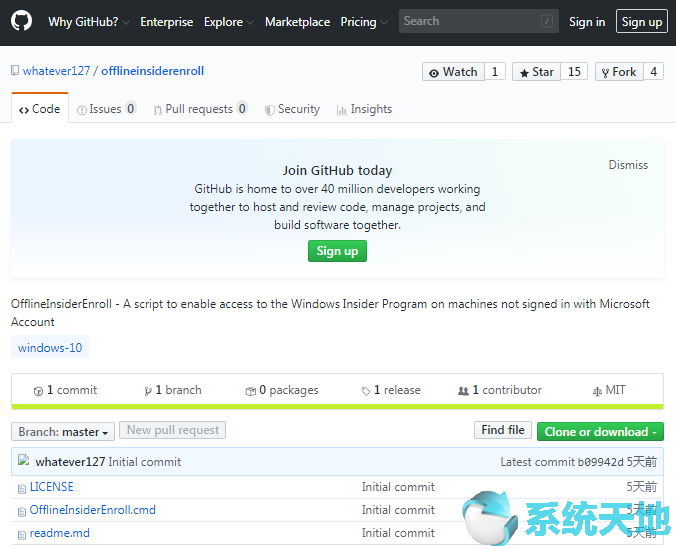Switch to the Security tab

(x=292, y=109)
